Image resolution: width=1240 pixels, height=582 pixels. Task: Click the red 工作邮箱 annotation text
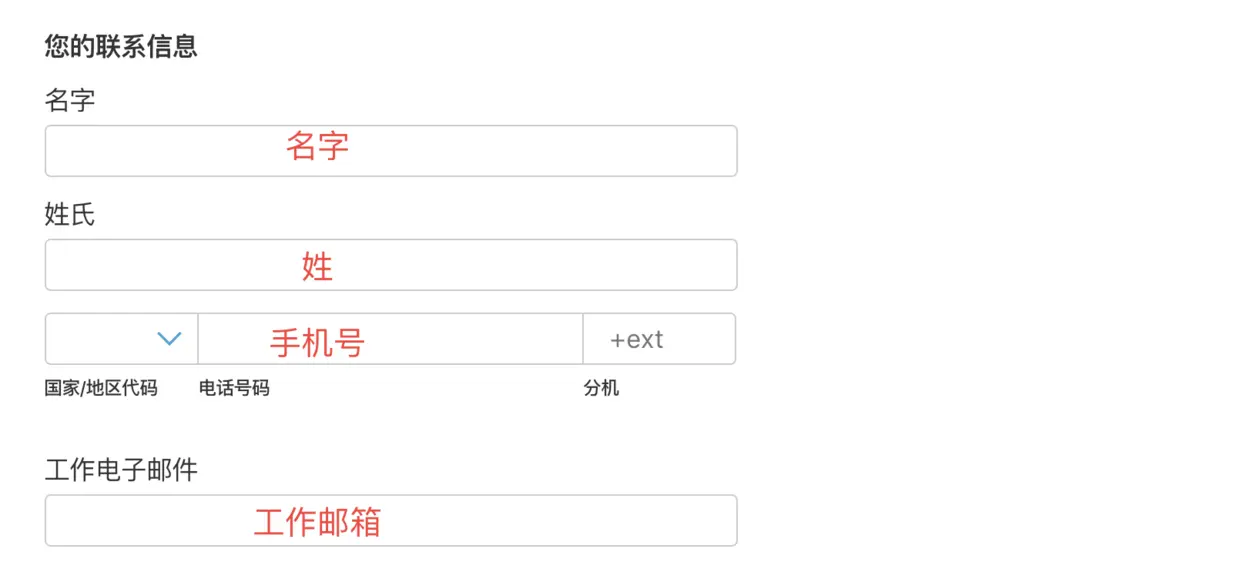click(317, 522)
